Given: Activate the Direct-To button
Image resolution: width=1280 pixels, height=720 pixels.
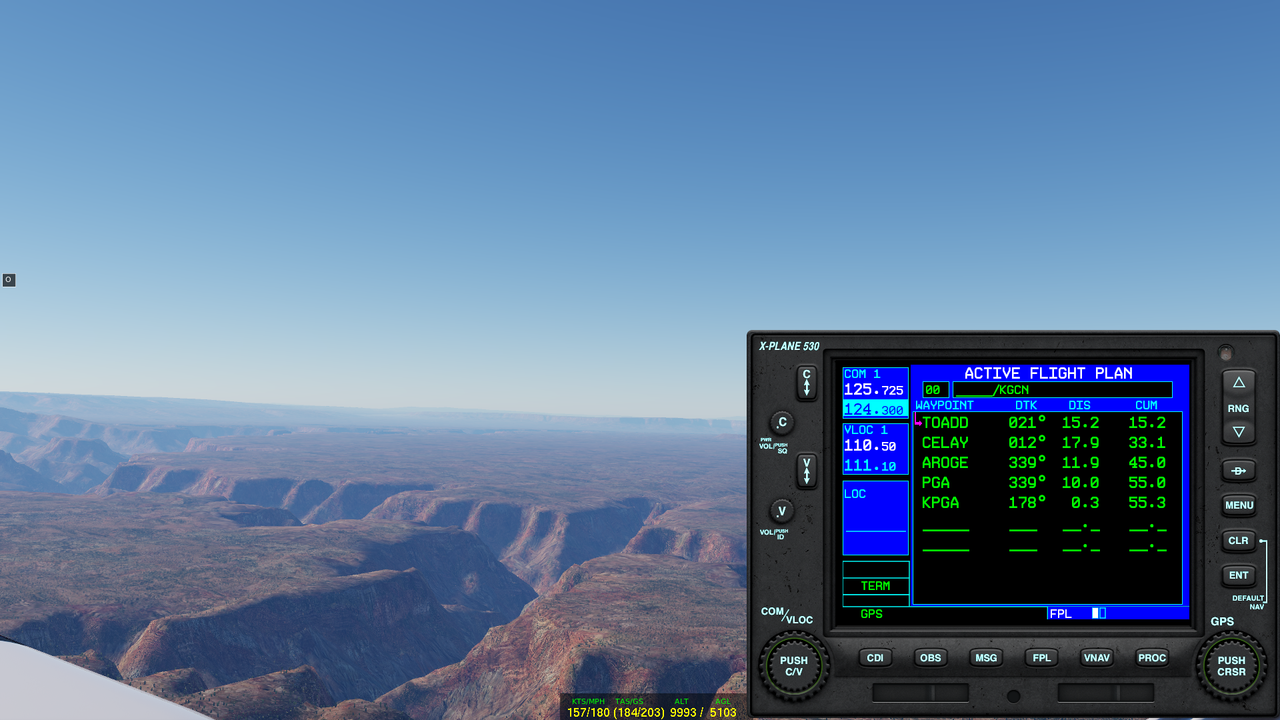Looking at the screenshot, I should pos(1238,470).
